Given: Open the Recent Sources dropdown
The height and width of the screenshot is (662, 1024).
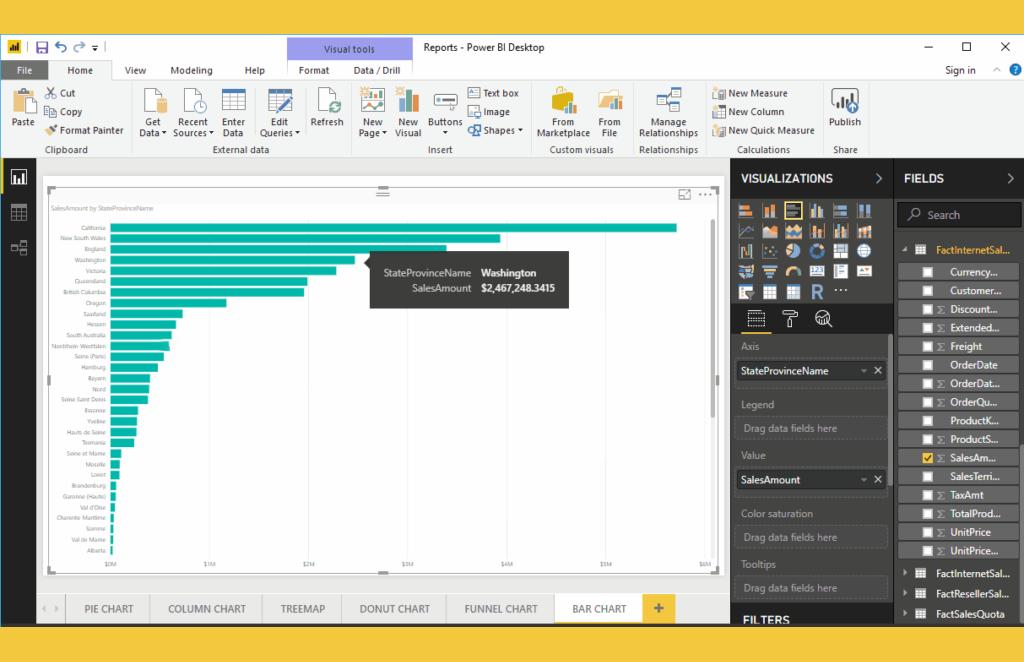Looking at the screenshot, I should 193,114.
